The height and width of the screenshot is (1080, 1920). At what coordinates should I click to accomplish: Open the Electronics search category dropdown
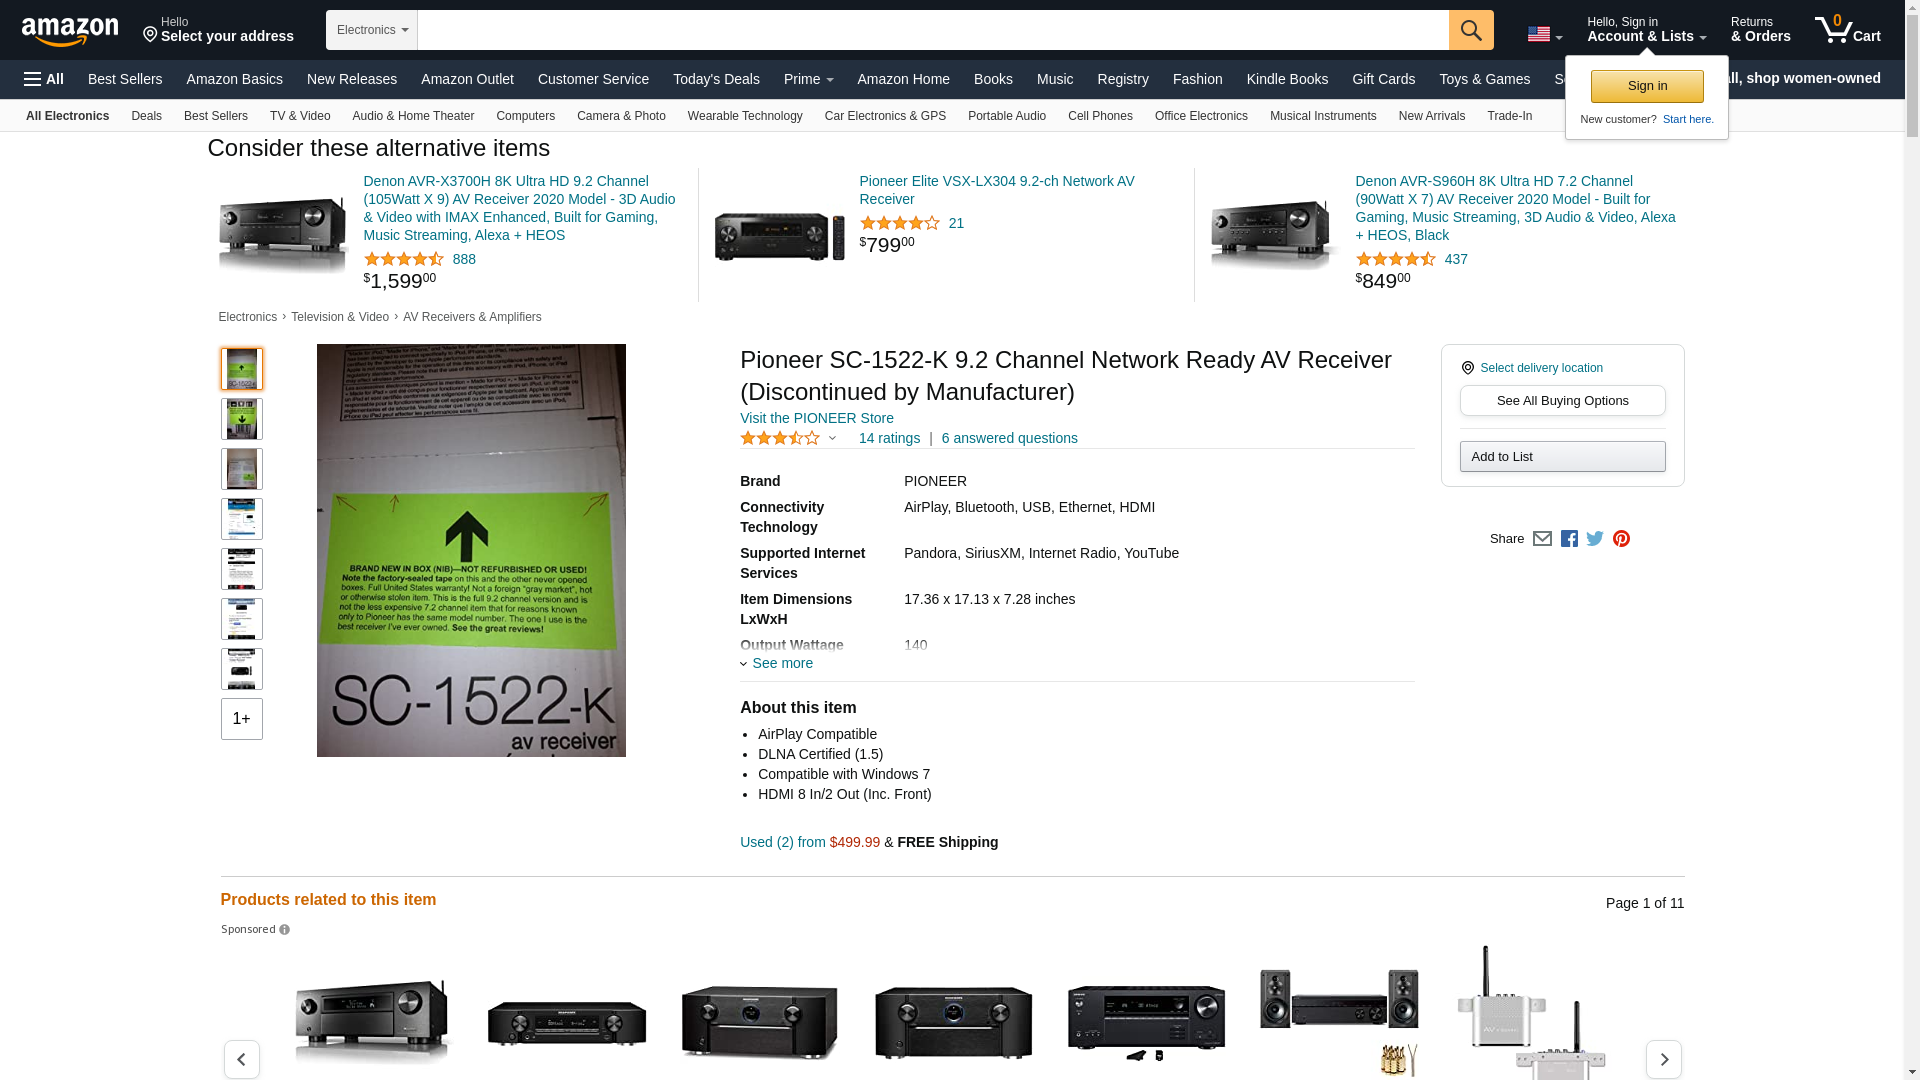372,30
